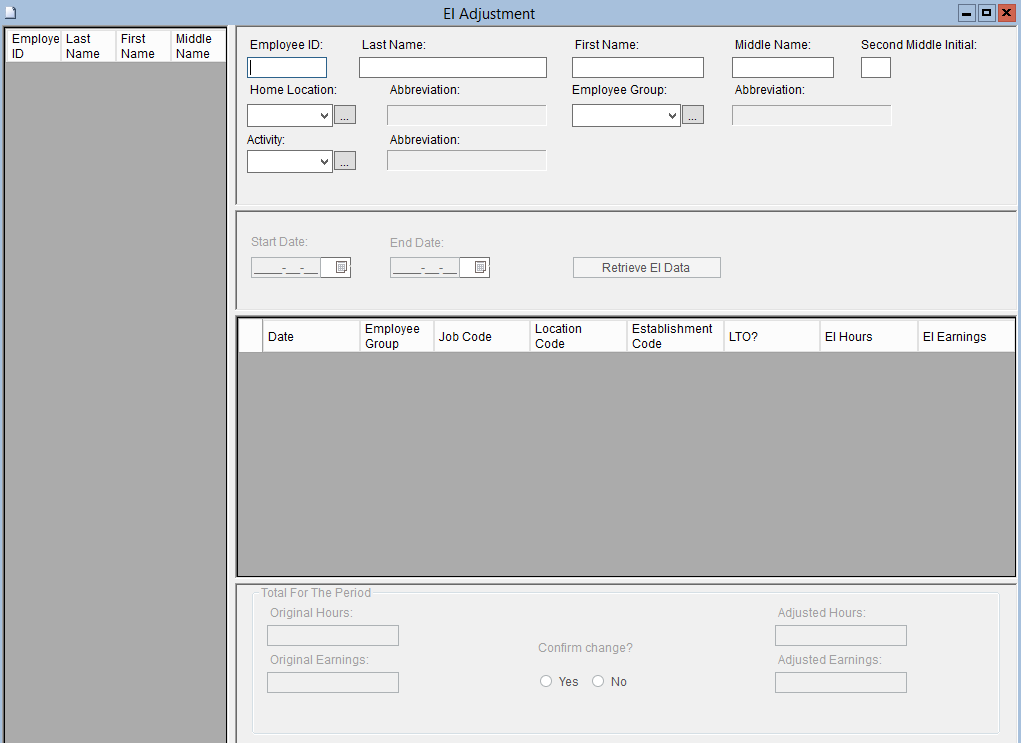Click the EI Earnings column header
Image resolution: width=1021 pixels, height=743 pixels.
click(x=965, y=337)
